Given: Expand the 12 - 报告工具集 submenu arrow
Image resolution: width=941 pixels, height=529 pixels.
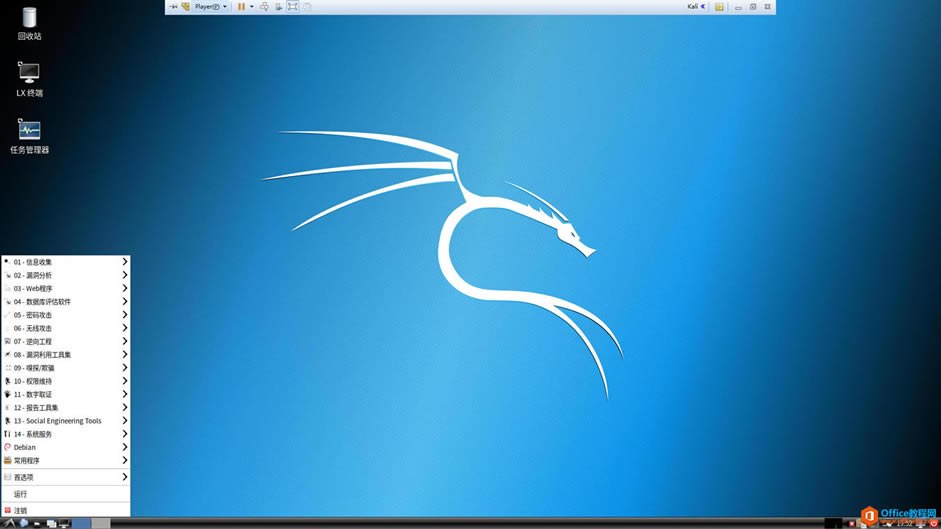Looking at the screenshot, I should (x=125, y=407).
